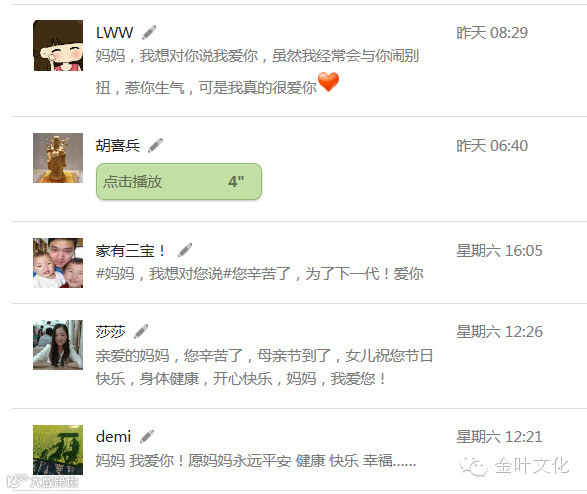Open 家有三宝's family photo avatar

pos(58,263)
